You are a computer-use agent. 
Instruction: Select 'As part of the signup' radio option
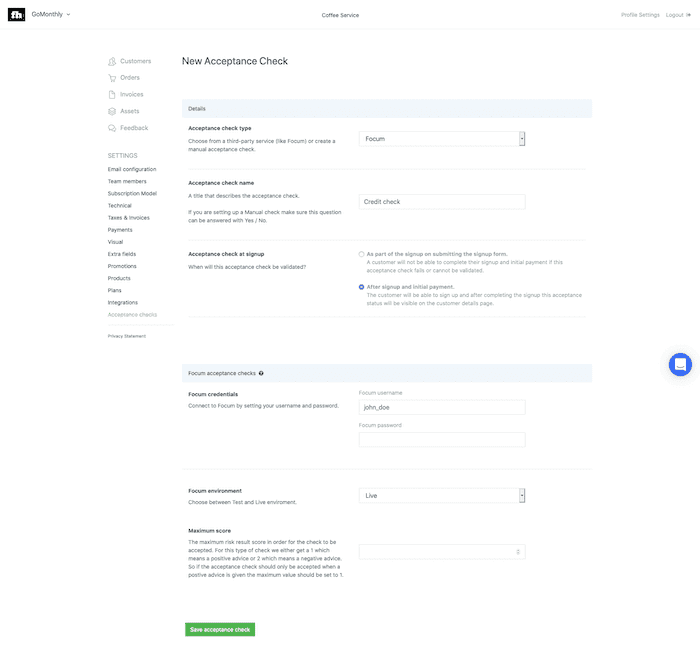[362, 254]
